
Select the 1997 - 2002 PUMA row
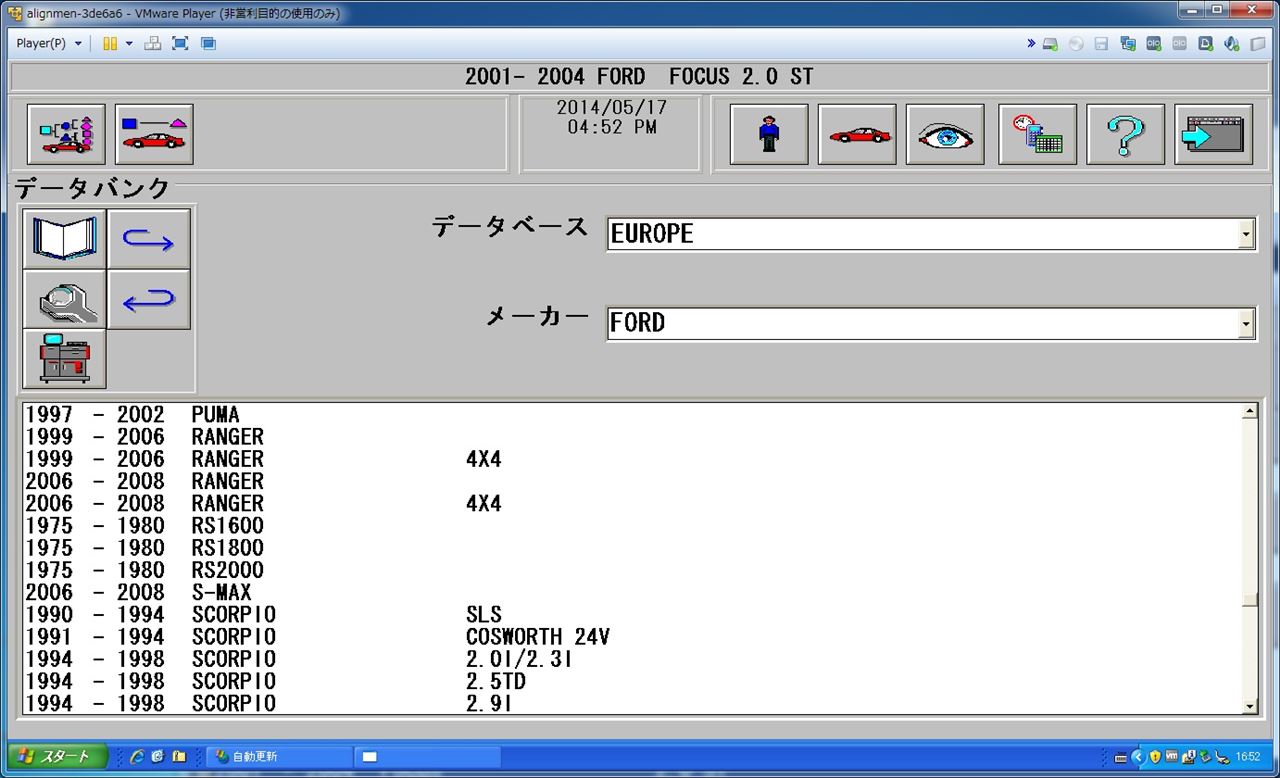point(631,415)
